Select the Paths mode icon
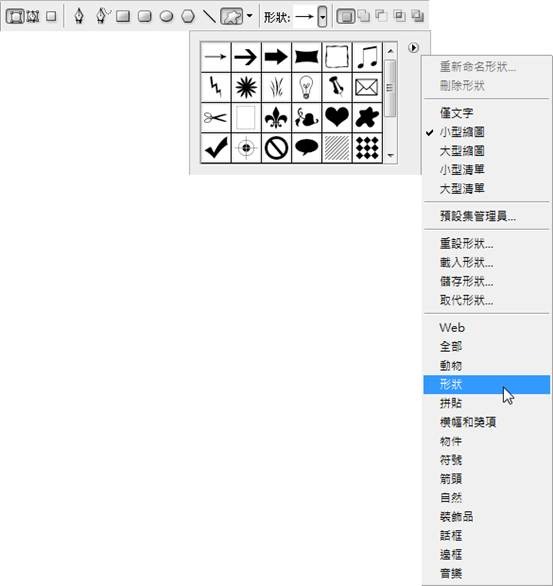Viewport: 553px width, 586px height. coord(33,16)
